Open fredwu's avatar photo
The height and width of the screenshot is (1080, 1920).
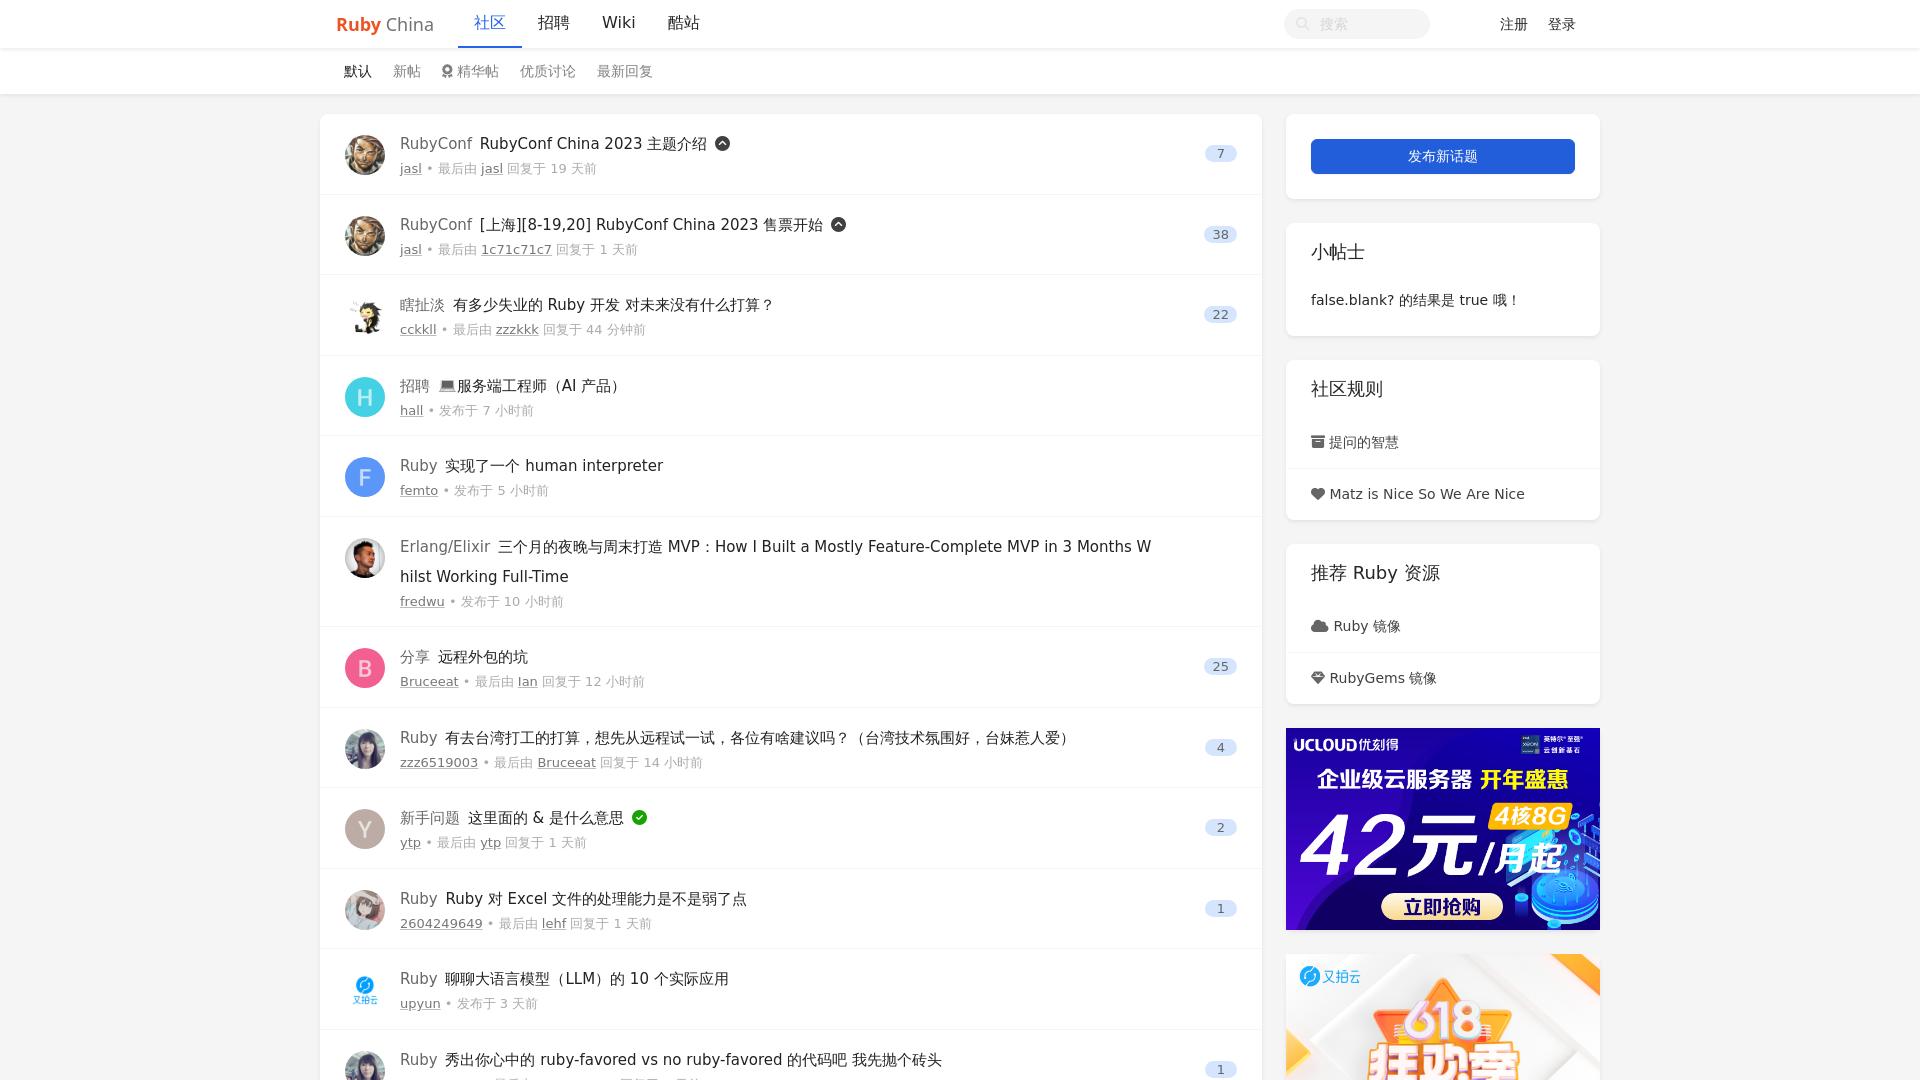(x=365, y=558)
